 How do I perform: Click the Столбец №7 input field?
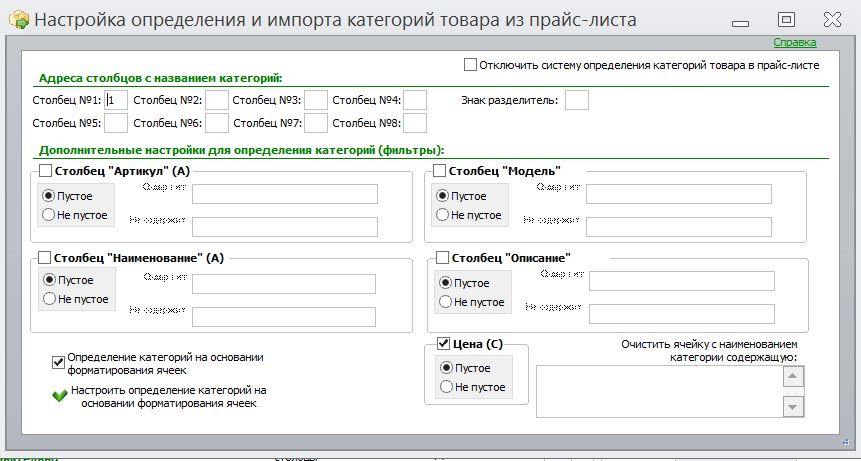click(x=316, y=123)
